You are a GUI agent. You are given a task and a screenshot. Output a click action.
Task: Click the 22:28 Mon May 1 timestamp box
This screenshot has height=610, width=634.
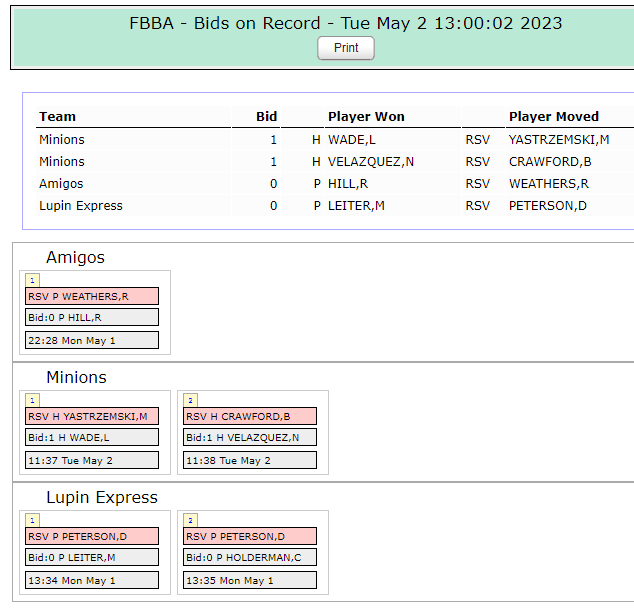point(92,340)
